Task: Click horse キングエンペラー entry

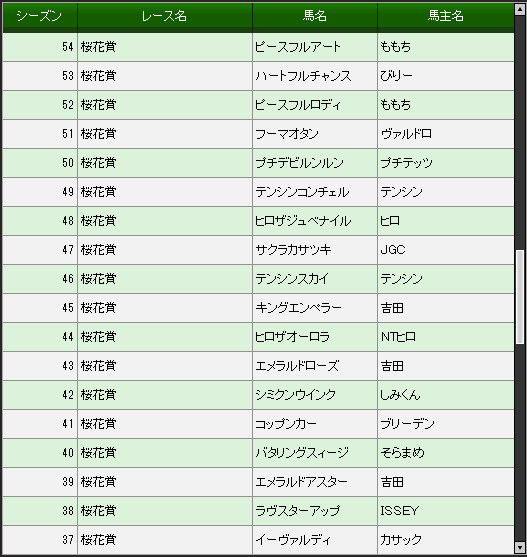Action: [298, 308]
